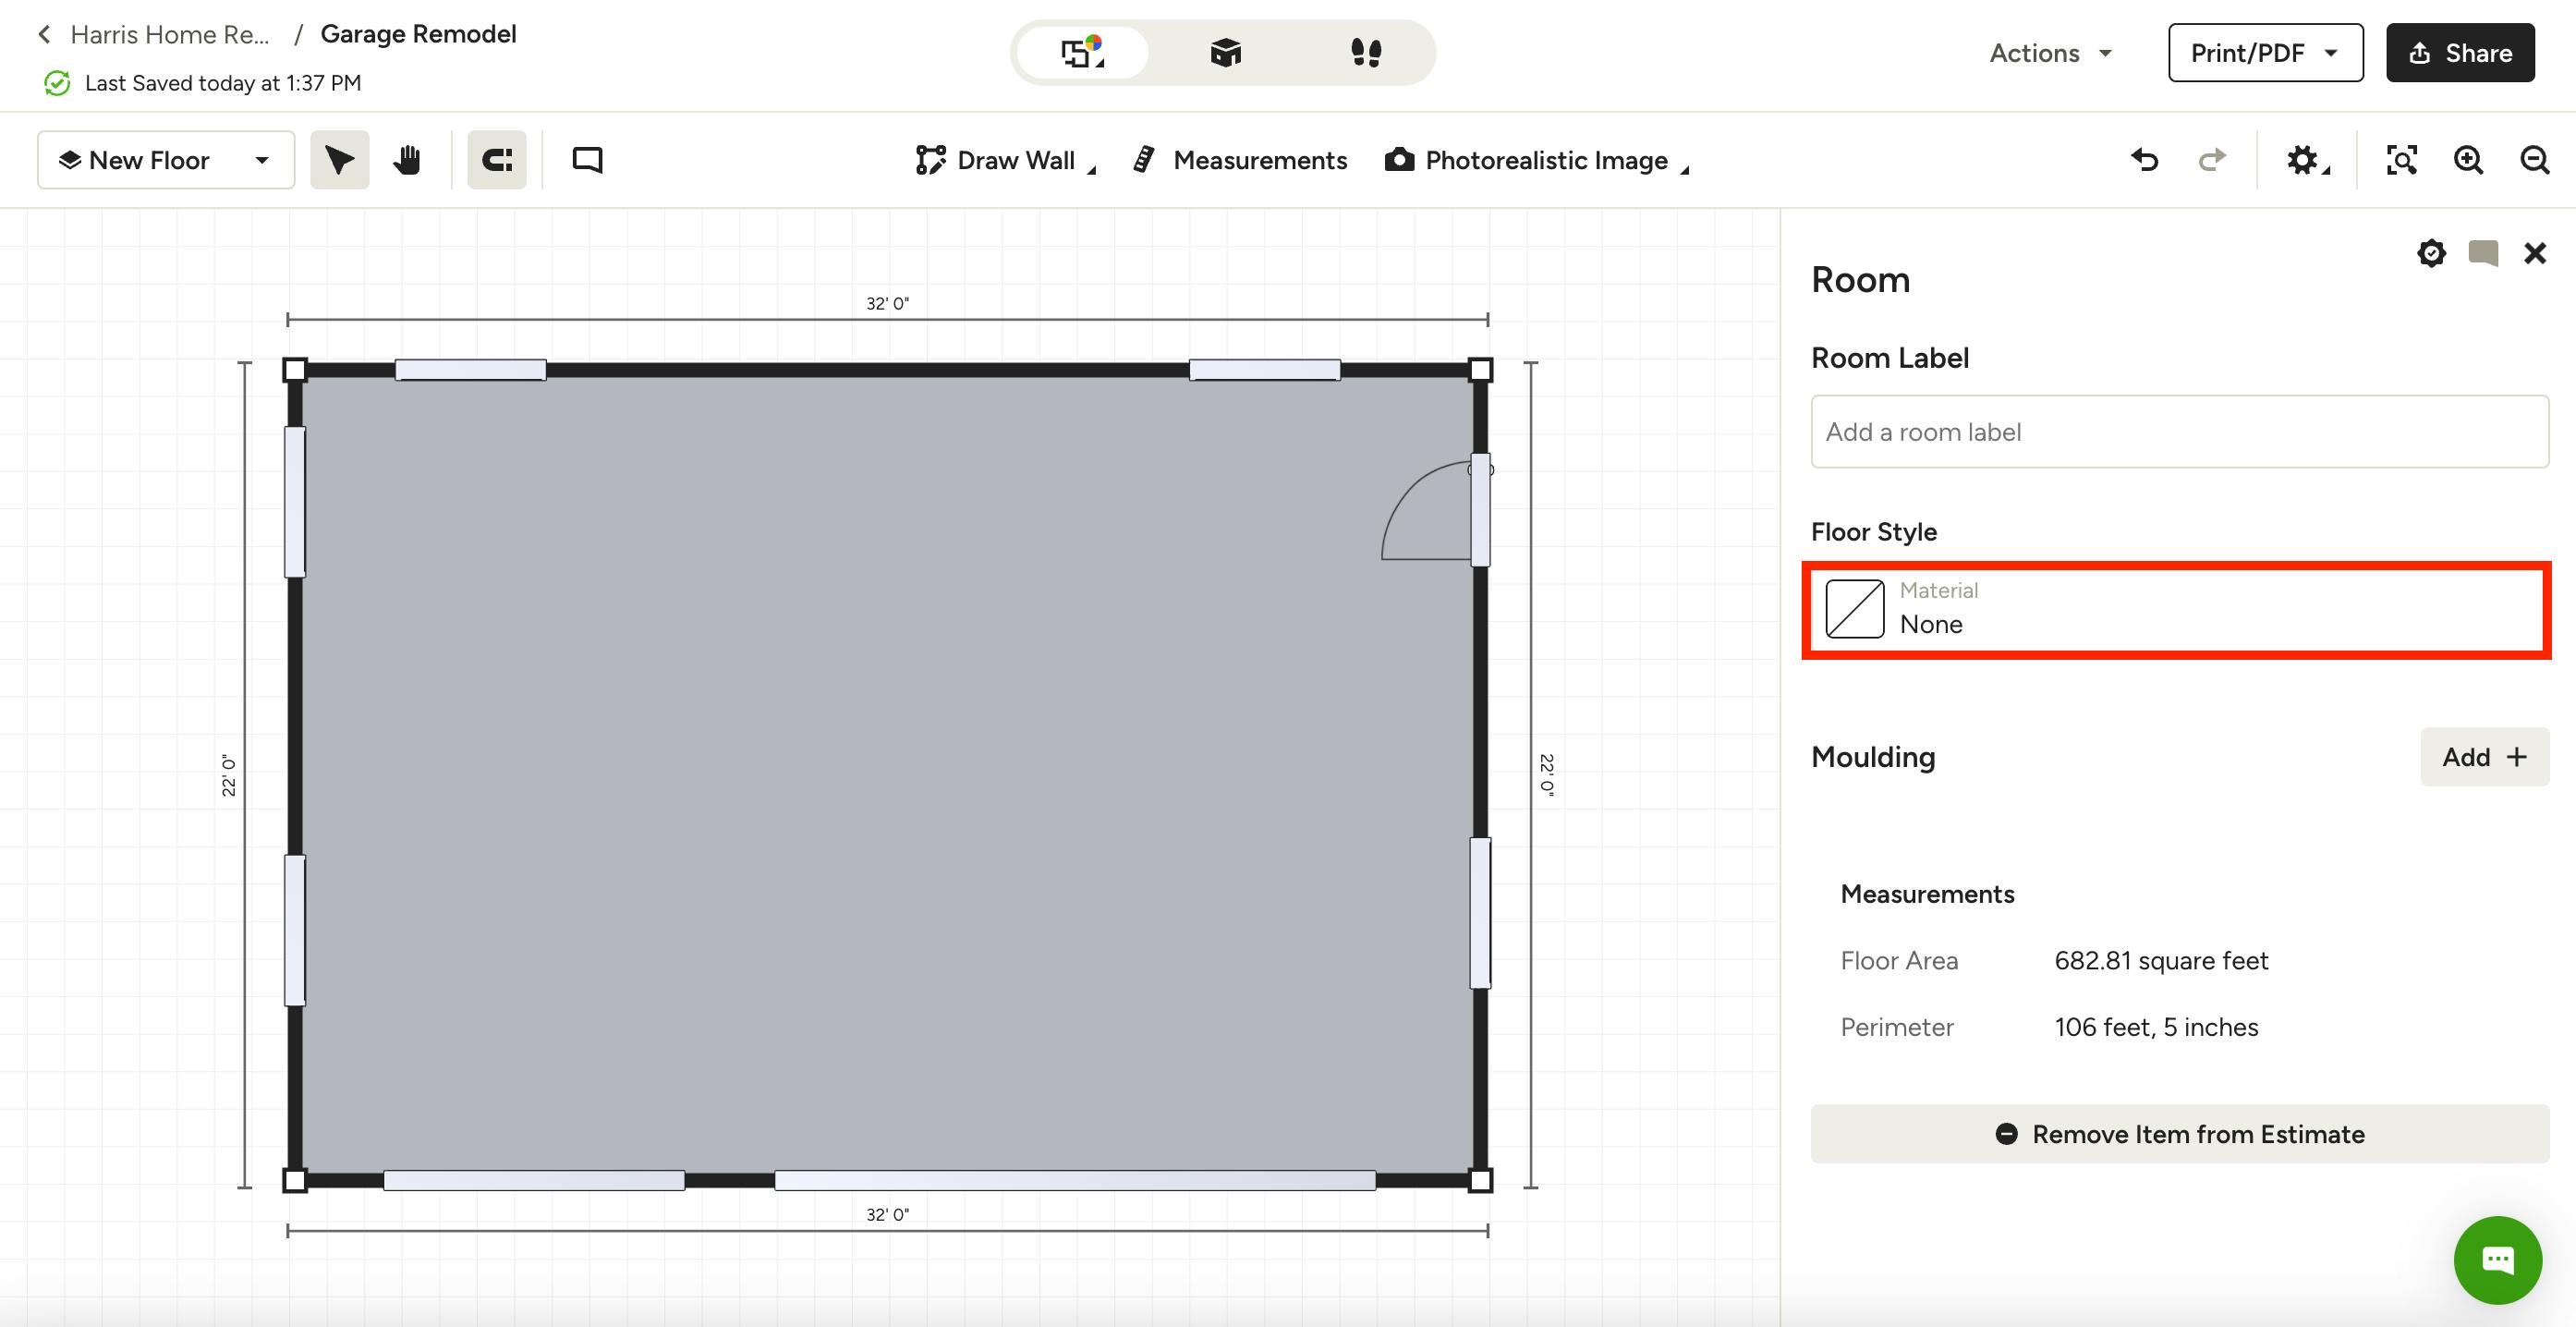Click the None material swatch
The height and width of the screenshot is (1327, 2576).
1855,609
